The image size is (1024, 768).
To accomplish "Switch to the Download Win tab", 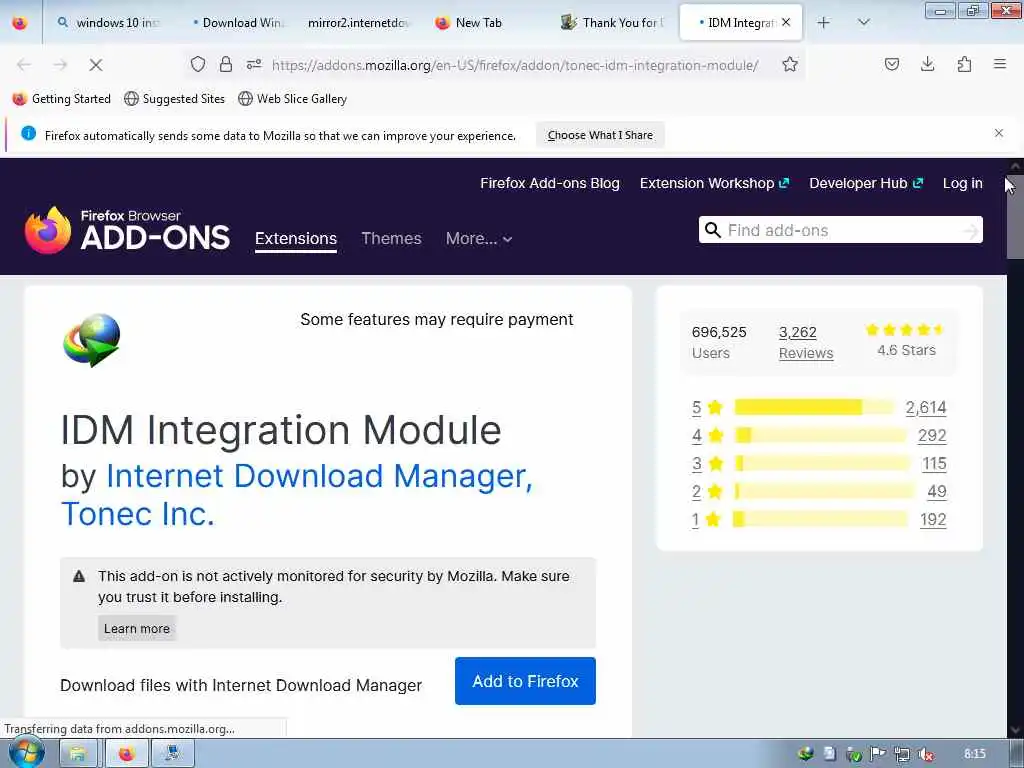I will (237, 23).
